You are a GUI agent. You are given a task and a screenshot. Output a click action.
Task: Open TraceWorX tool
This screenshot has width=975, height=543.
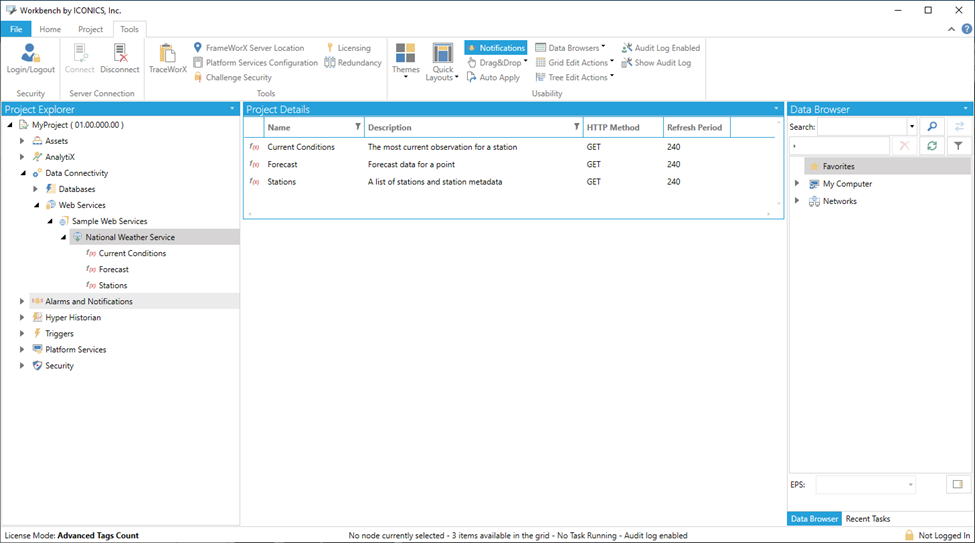pos(167,58)
